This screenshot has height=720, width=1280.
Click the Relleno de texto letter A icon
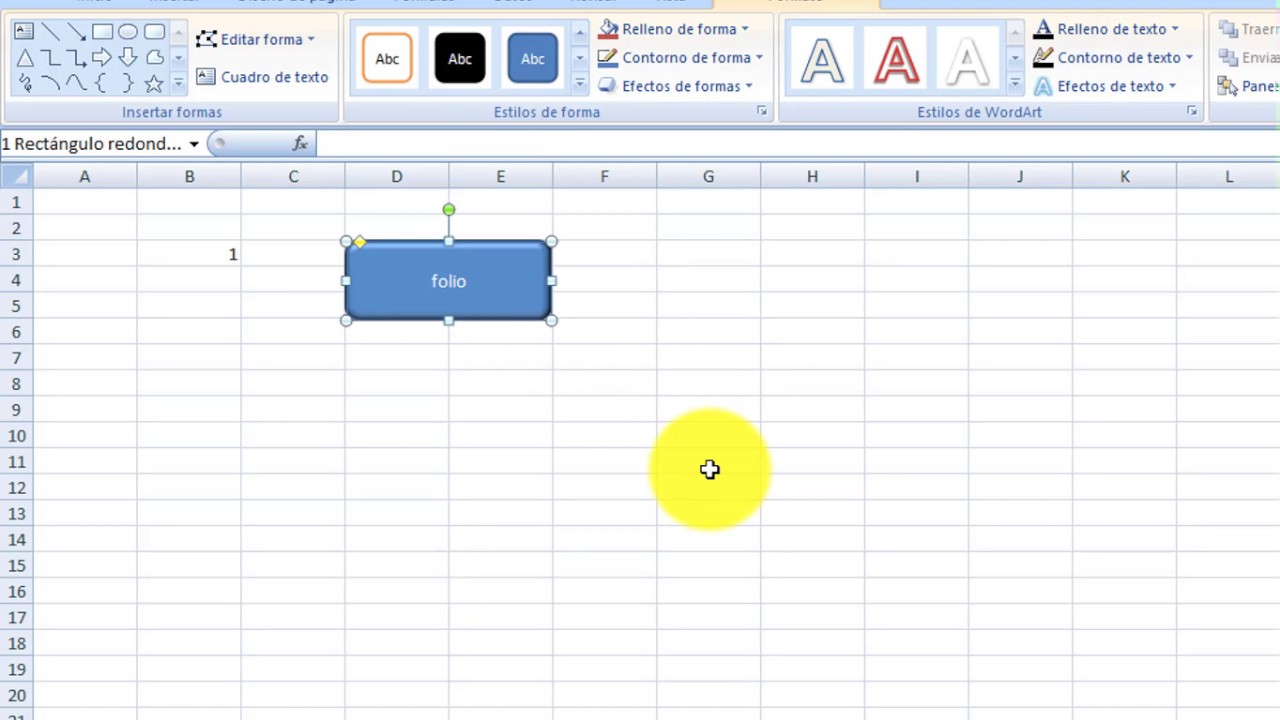pyautogui.click(x=1043, y=29)
